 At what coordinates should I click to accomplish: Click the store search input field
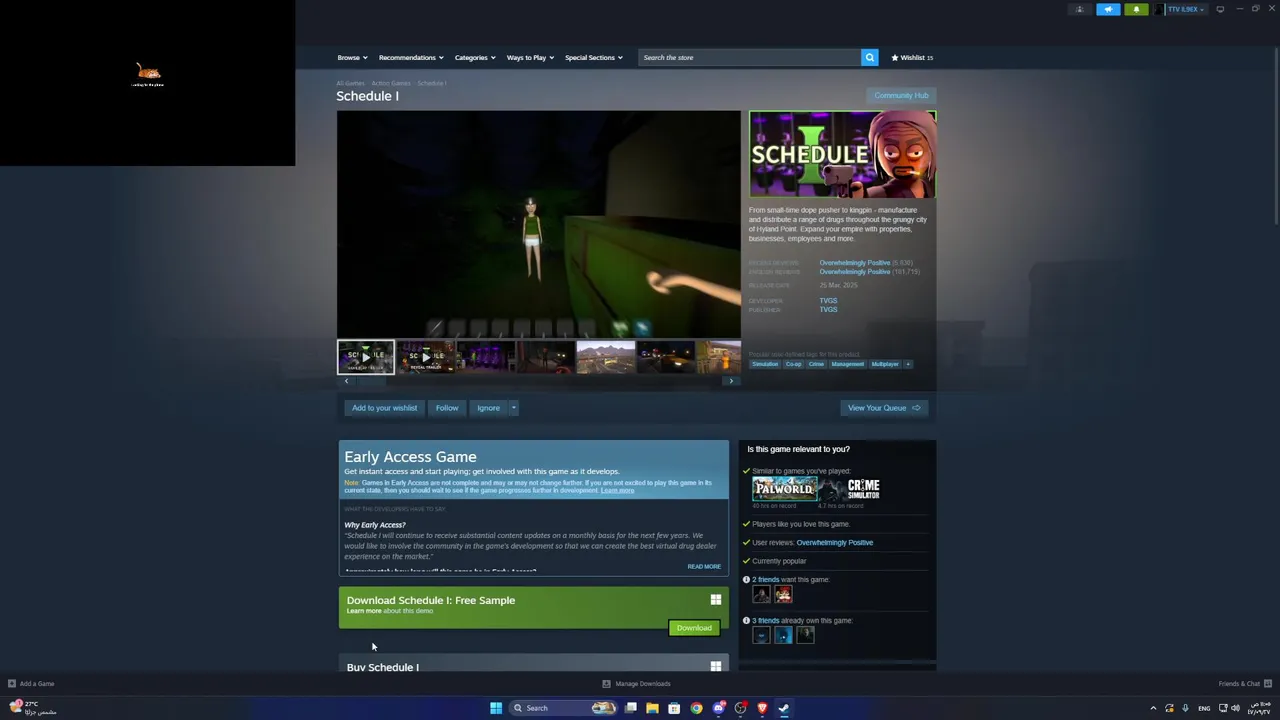point(750,57)
